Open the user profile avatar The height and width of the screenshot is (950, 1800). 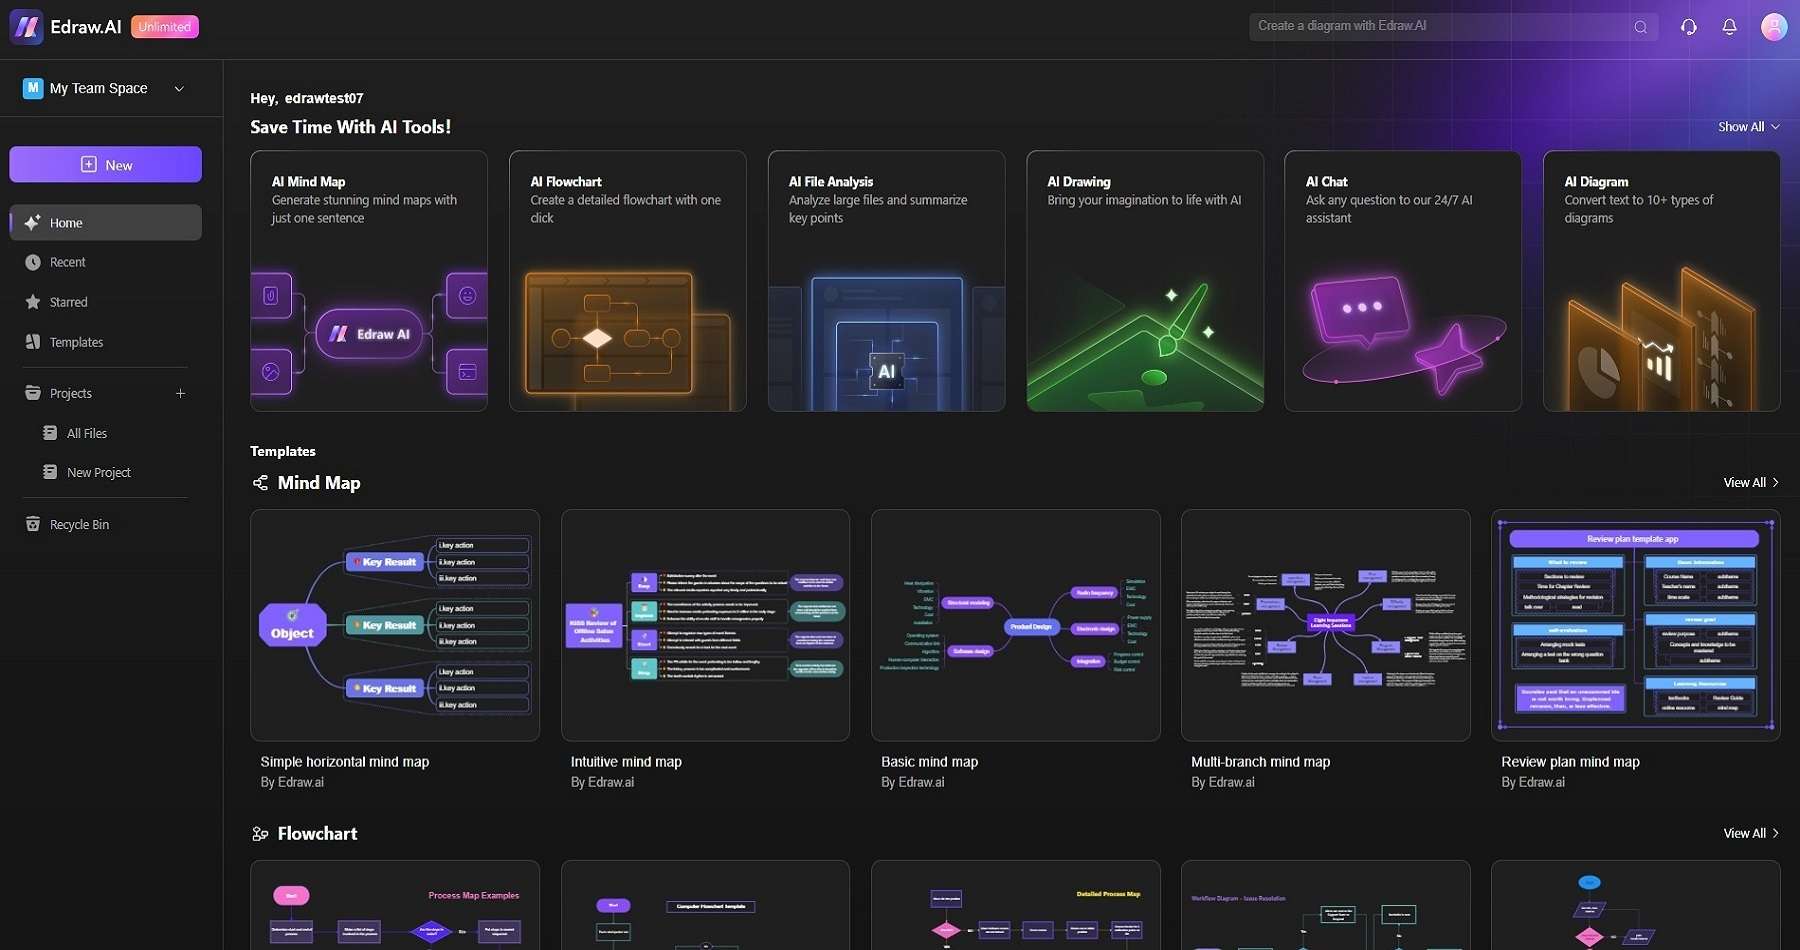(1774, 27)
